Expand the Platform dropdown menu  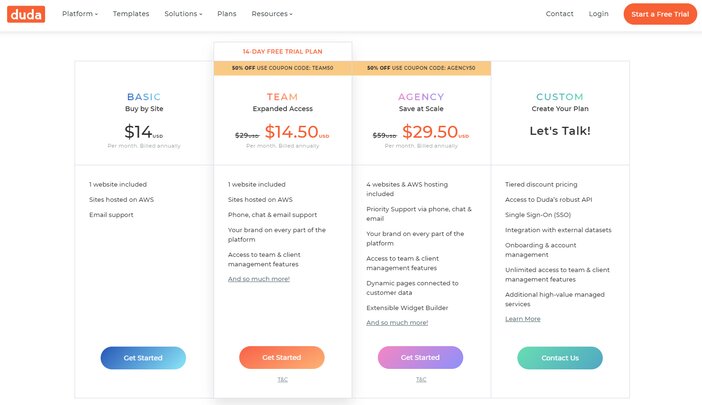pos(80,14)
